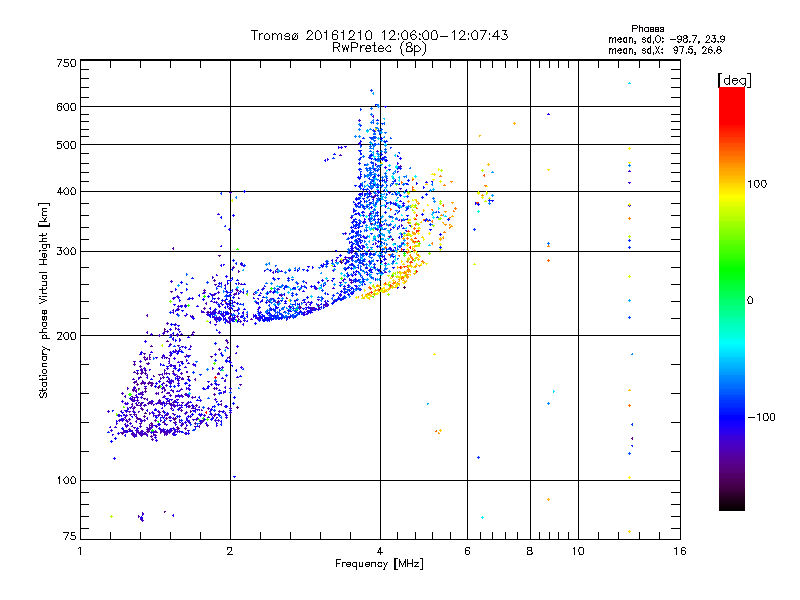Screen dimensions: 800x600
Task: Click the x-axis tick label '16'
Action: click(x=680, y=551)
